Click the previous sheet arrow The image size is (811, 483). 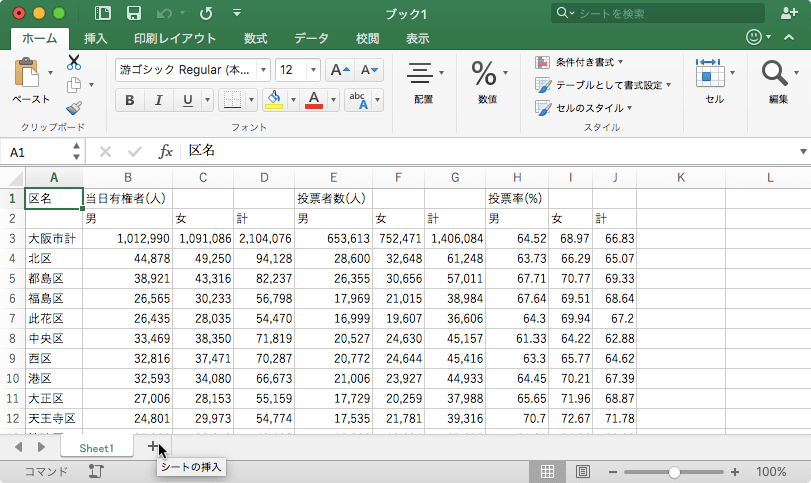[19, 447]
